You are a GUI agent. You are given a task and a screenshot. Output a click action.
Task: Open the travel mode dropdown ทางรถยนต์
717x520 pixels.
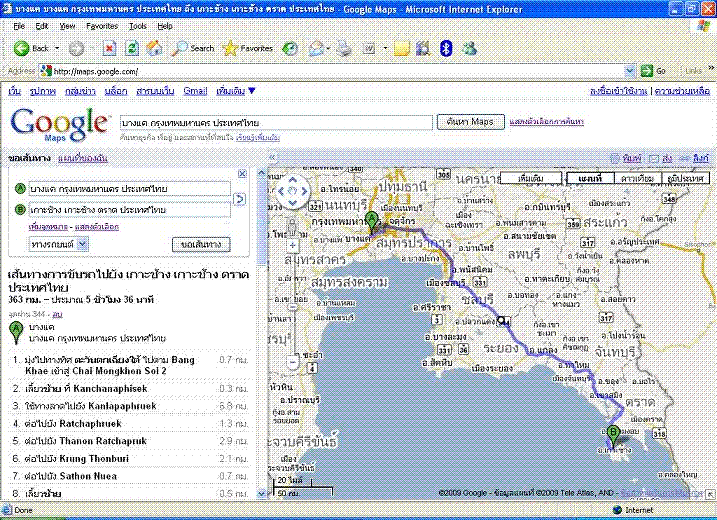59,244
